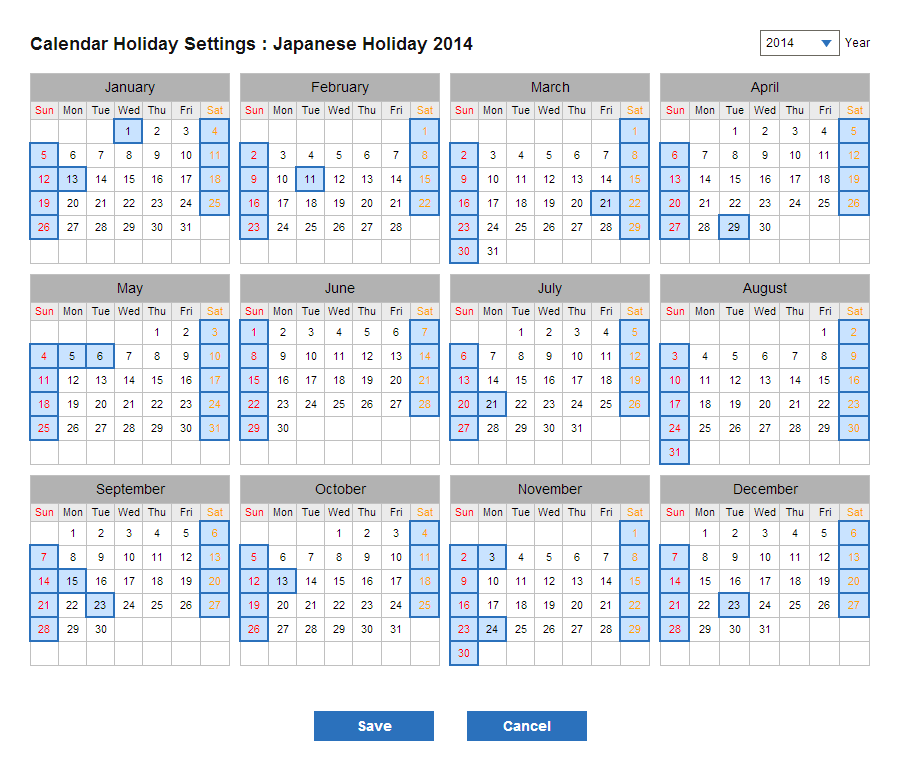Toggle November 3 holiday selection
The width and height of the screenshot is (899, 771).
[x=492, y=556]
